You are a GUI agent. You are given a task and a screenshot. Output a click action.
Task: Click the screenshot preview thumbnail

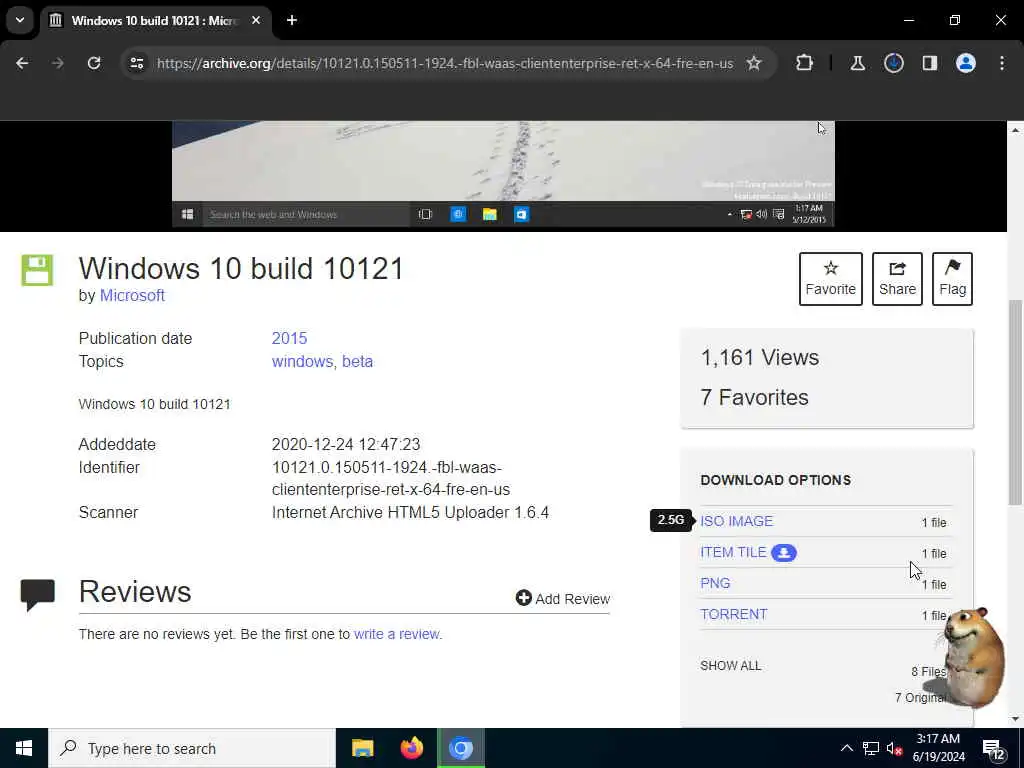[503, 174]
